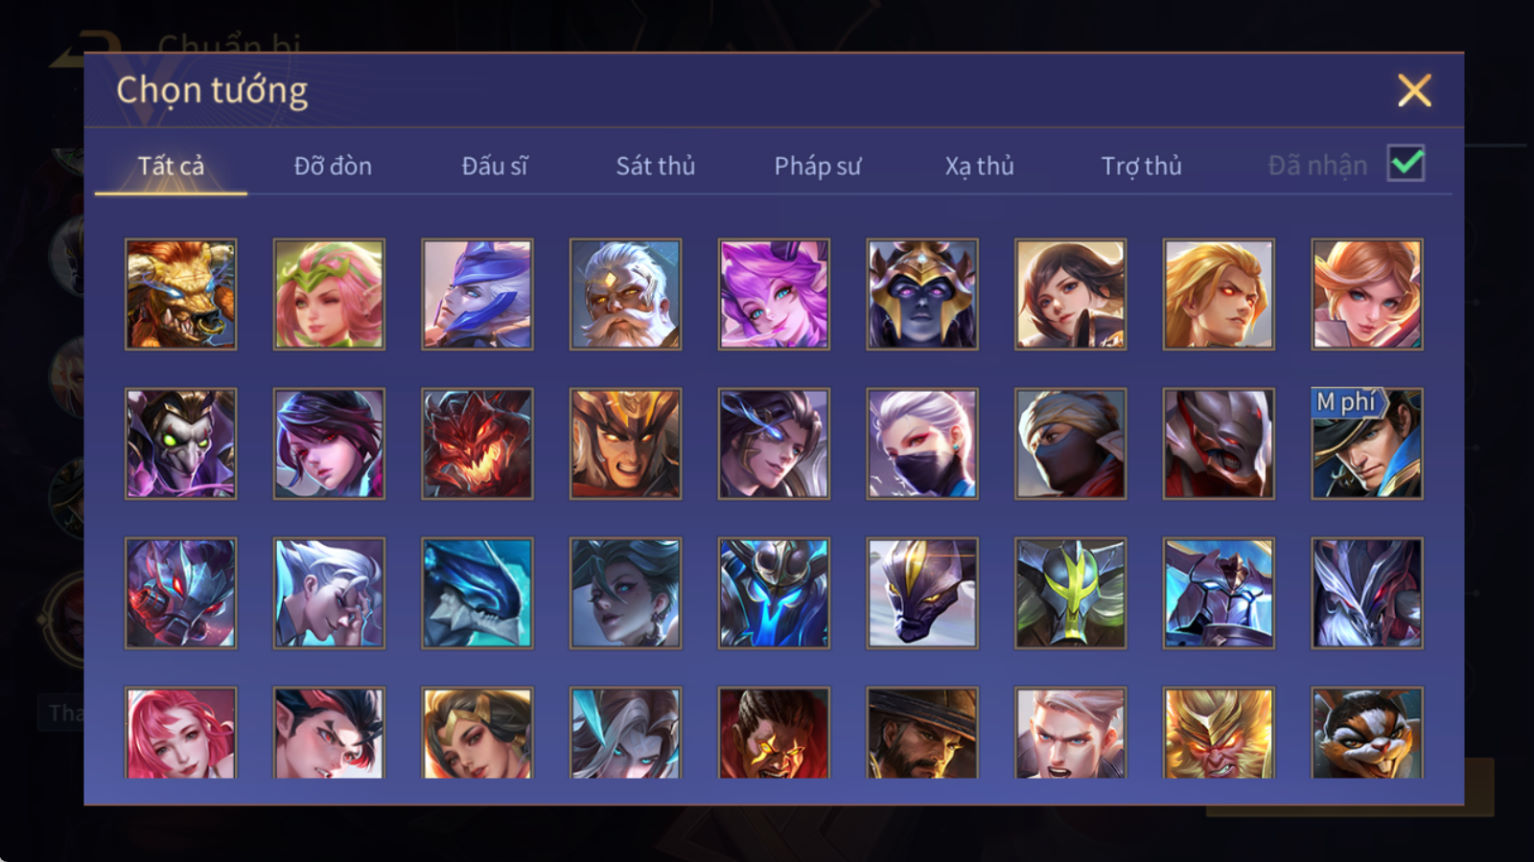Choose the red fire demon hero
The height and width of the screenshot is (862, 1534).
pyautogui.click(x=477, y=444)
